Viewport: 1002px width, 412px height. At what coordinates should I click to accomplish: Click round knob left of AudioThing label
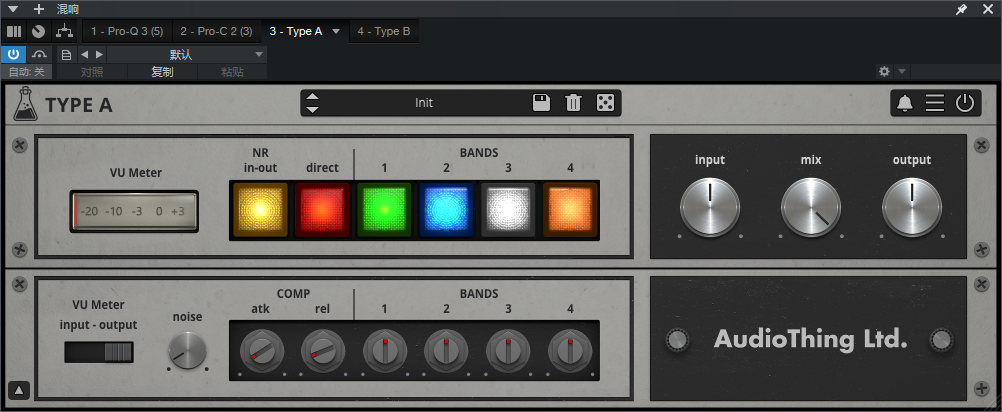[x=677, y=340]
